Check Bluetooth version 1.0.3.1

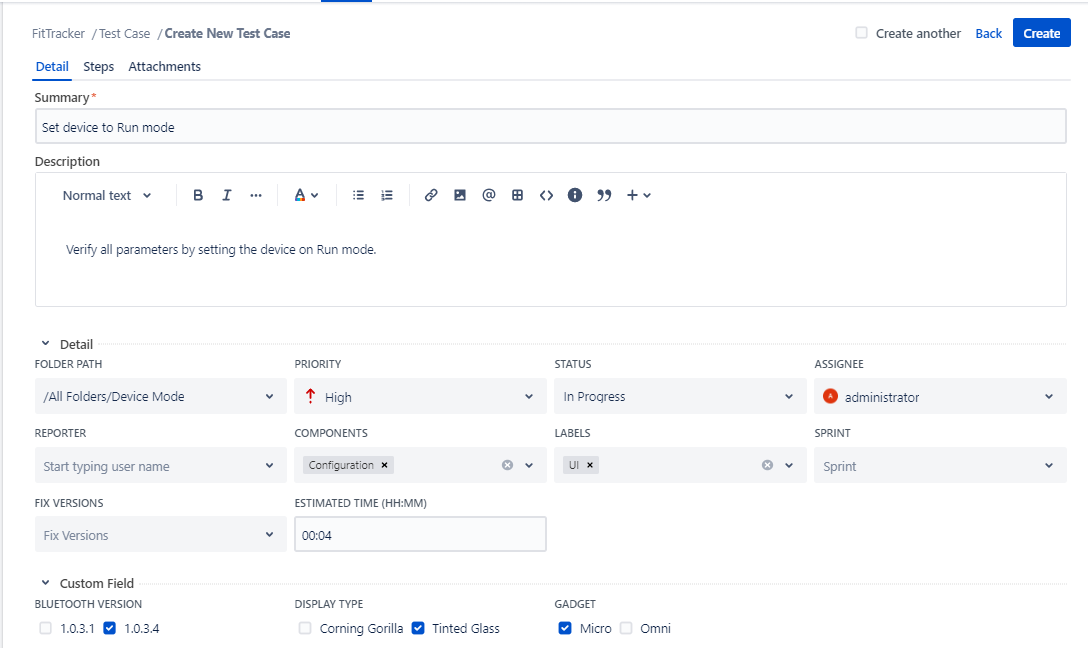pos(46,629)
